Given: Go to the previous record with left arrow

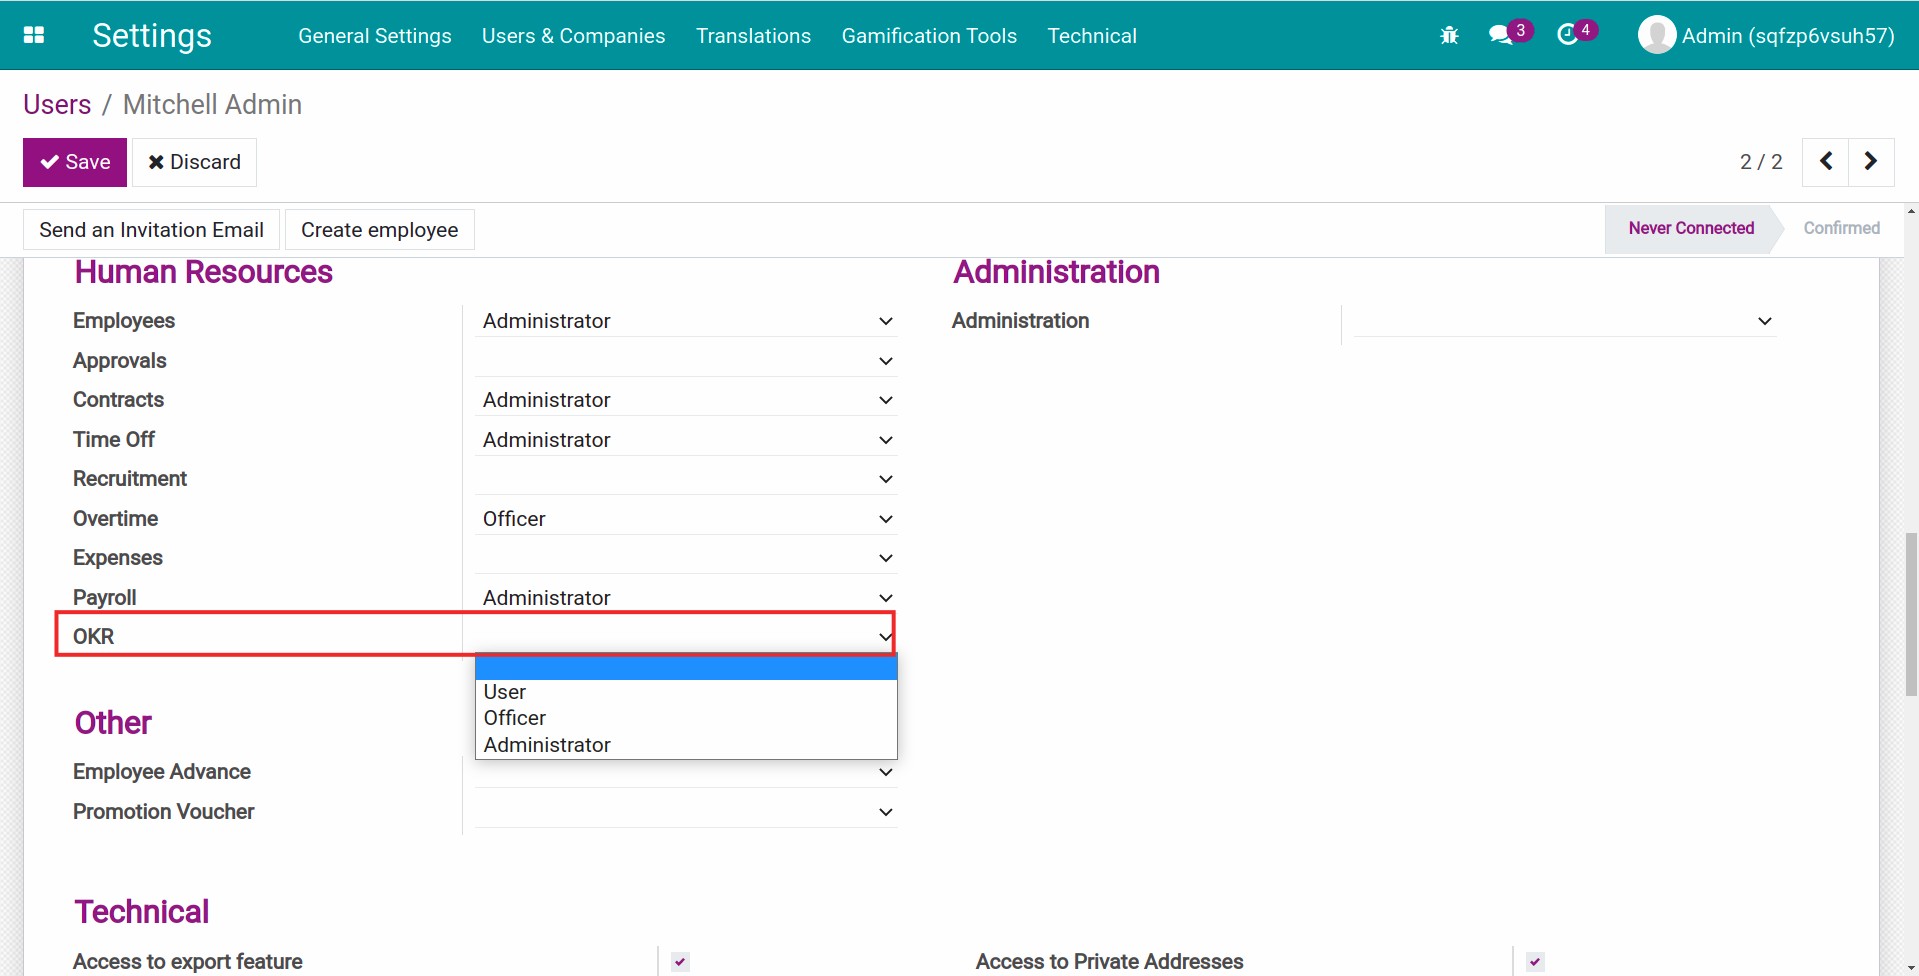Looking at the screenshot, I should 1825,161.
